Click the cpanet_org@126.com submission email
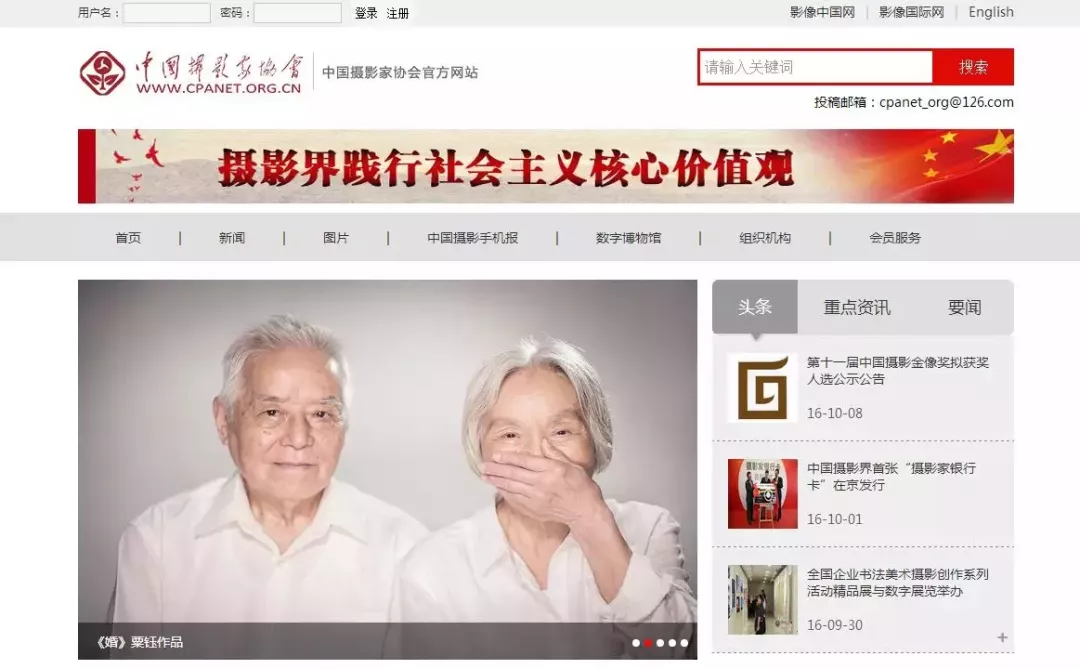This screenshot has width=1080, height=669. (946, 102)
